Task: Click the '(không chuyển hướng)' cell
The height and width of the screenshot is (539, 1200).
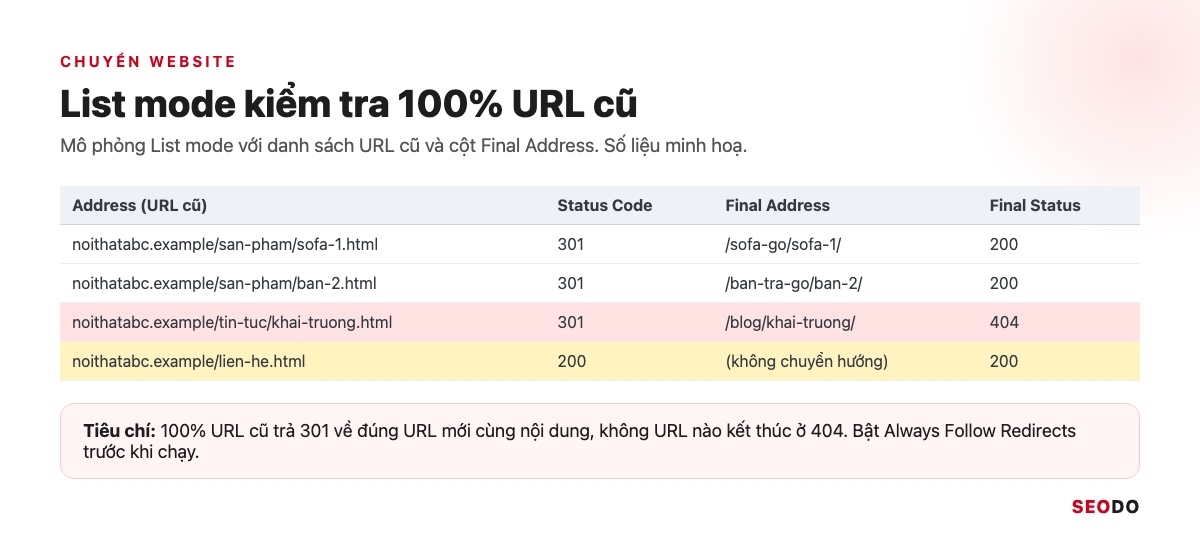Action: [806, 361]
